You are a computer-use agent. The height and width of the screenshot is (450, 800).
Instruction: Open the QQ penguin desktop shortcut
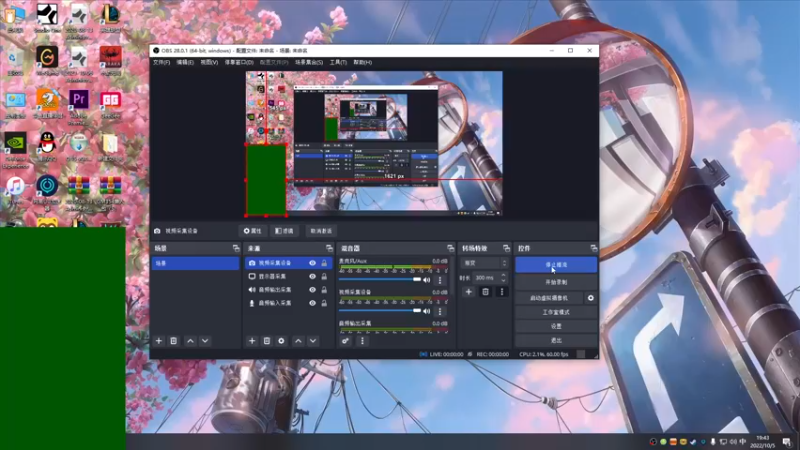(x=47, y=146)
